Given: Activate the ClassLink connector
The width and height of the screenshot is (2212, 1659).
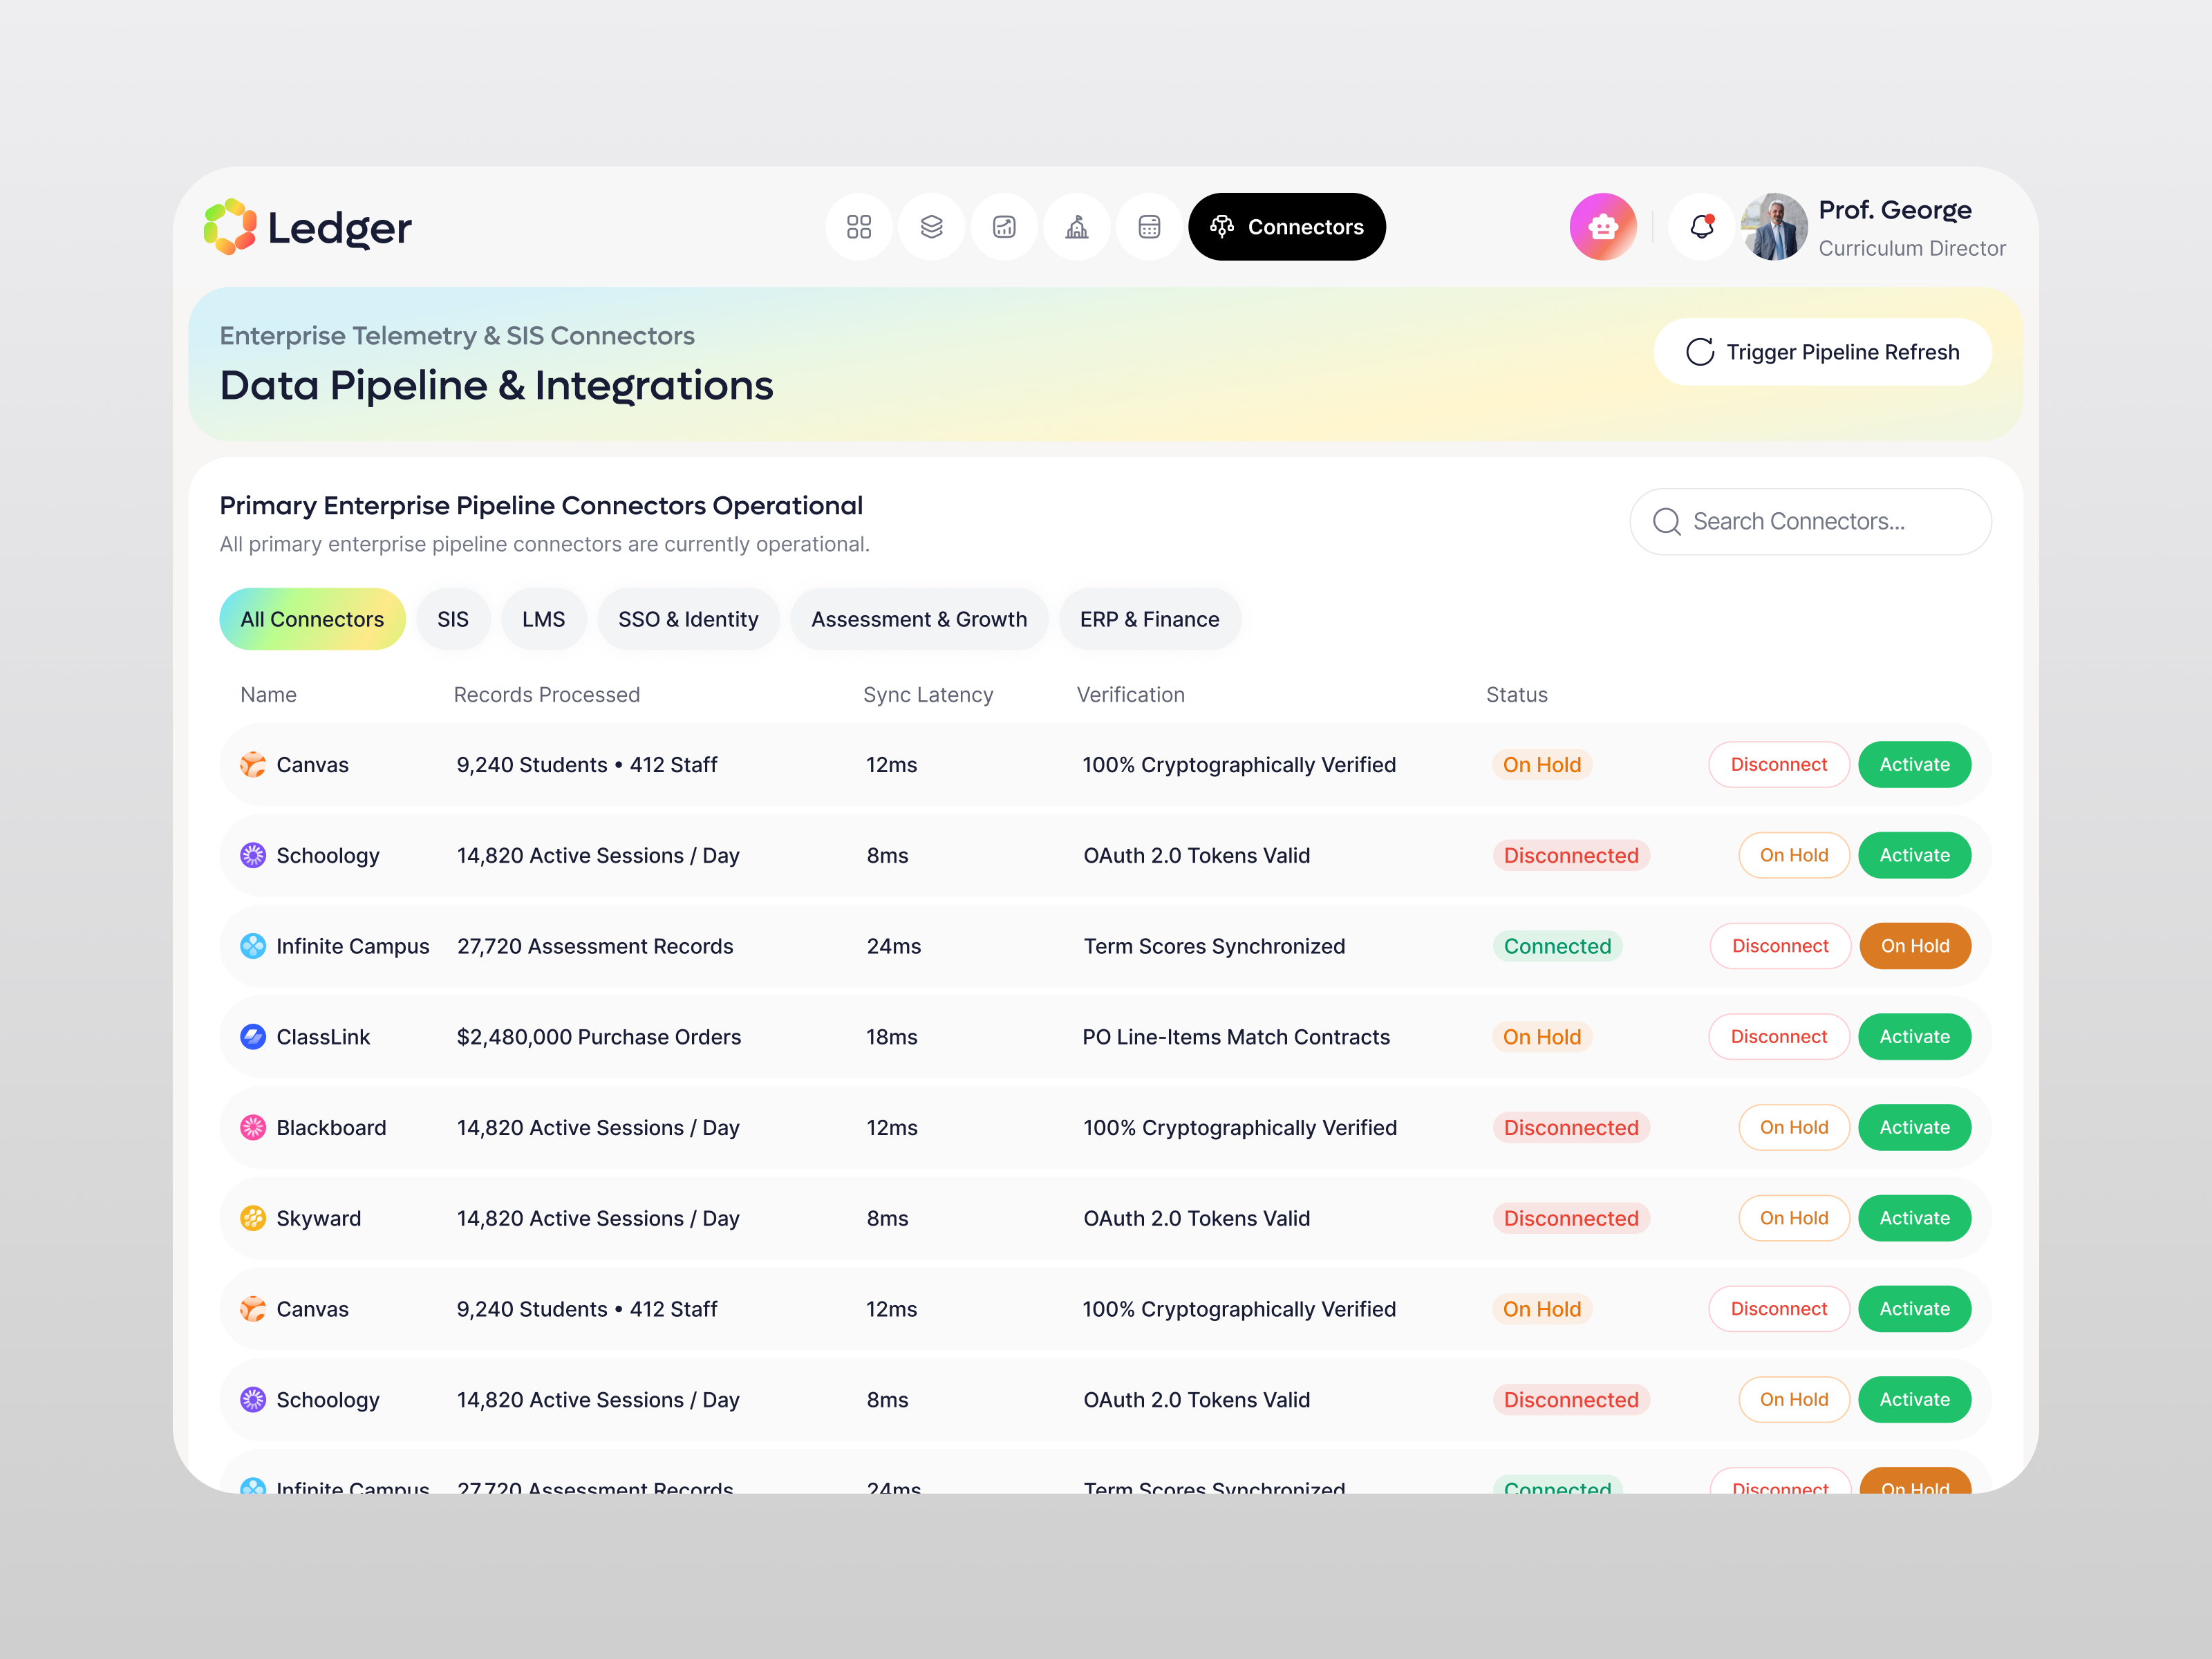Looking at the screenshot, I should tap(1914, 1037).
